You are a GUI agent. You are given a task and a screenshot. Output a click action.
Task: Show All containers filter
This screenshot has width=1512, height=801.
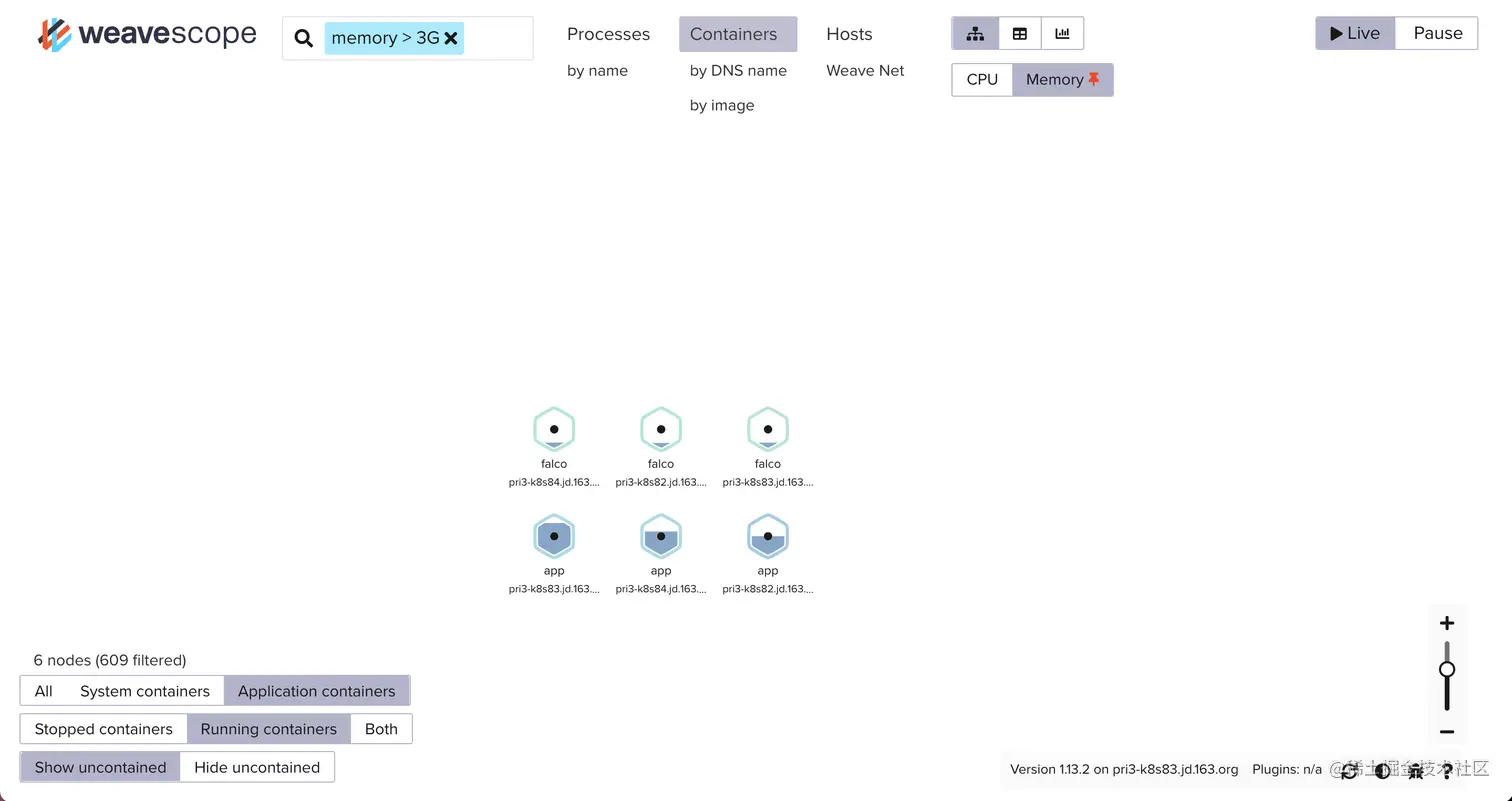click(x=43, y=691)
